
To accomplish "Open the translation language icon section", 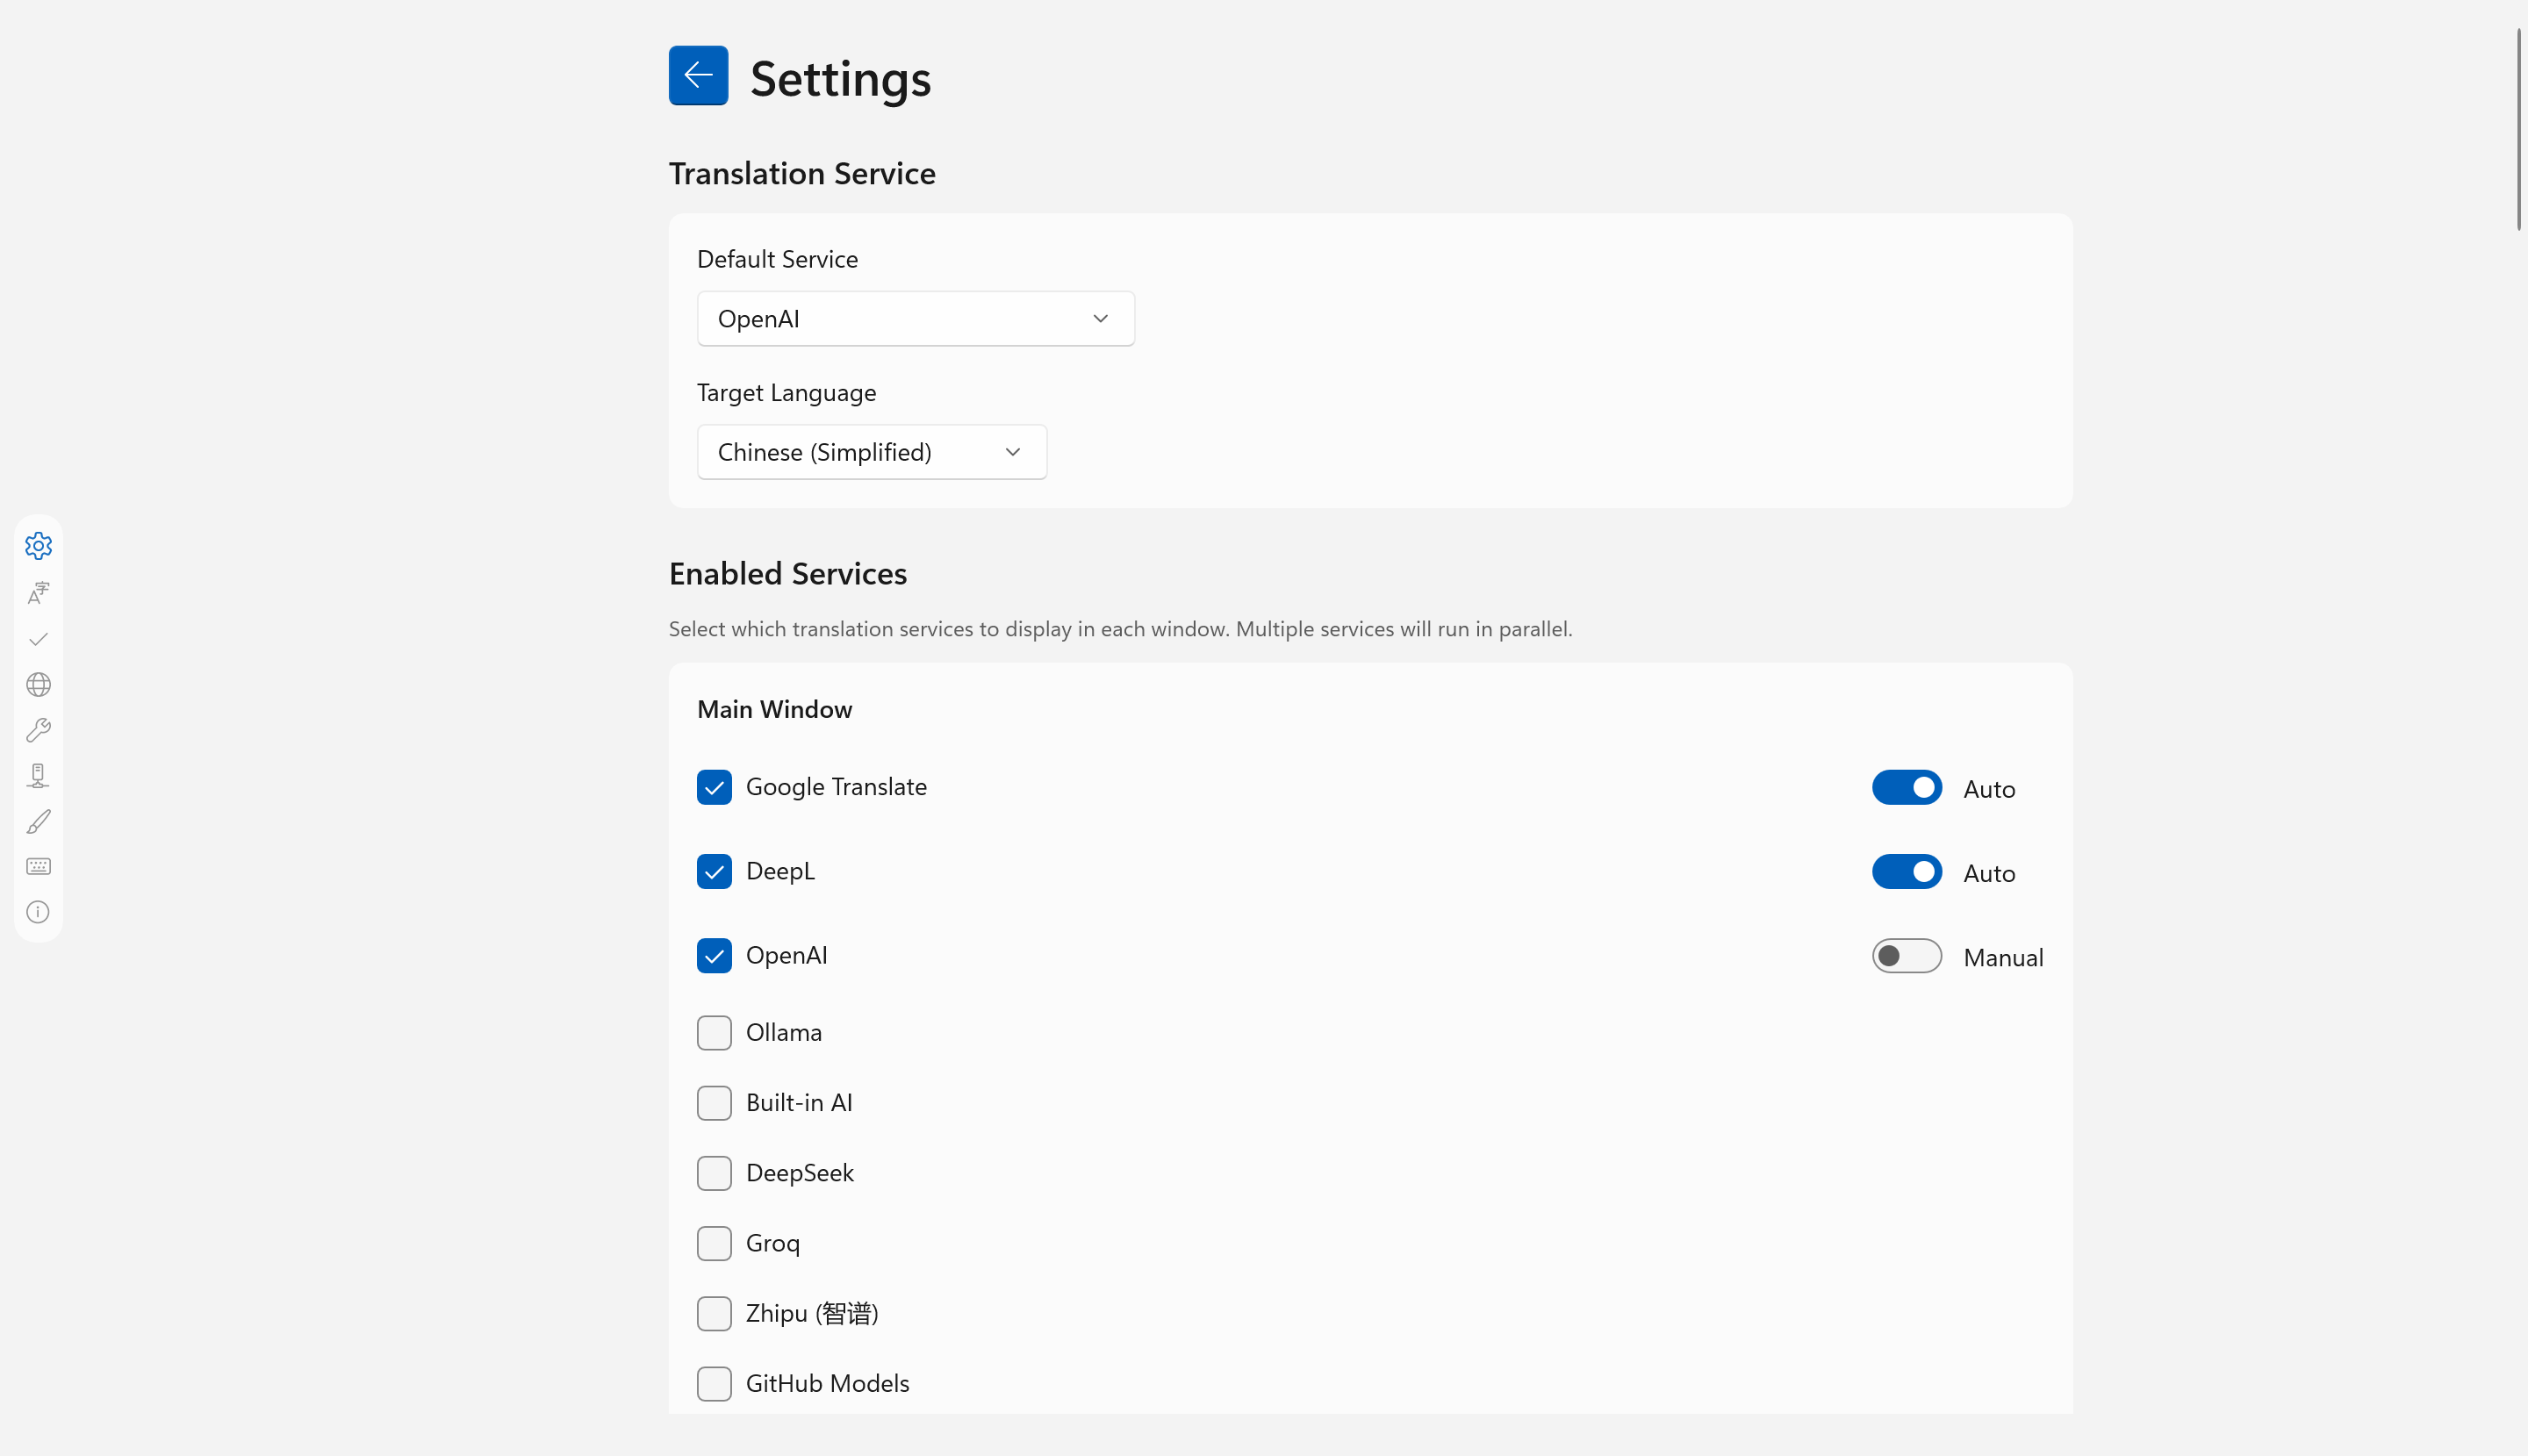I will coord(38,593).
